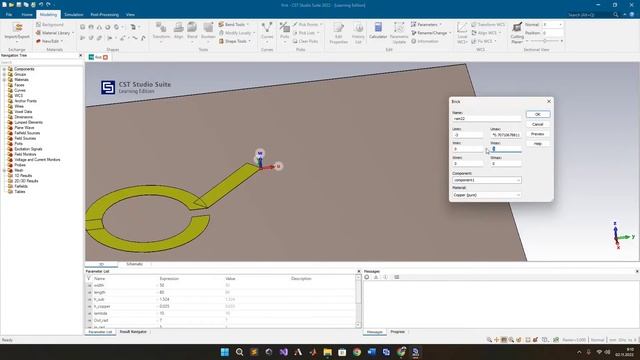This screenshot has width=640, height=360.
Task: Select Farfields in the Navigation Tree
Action: point(21,186)
